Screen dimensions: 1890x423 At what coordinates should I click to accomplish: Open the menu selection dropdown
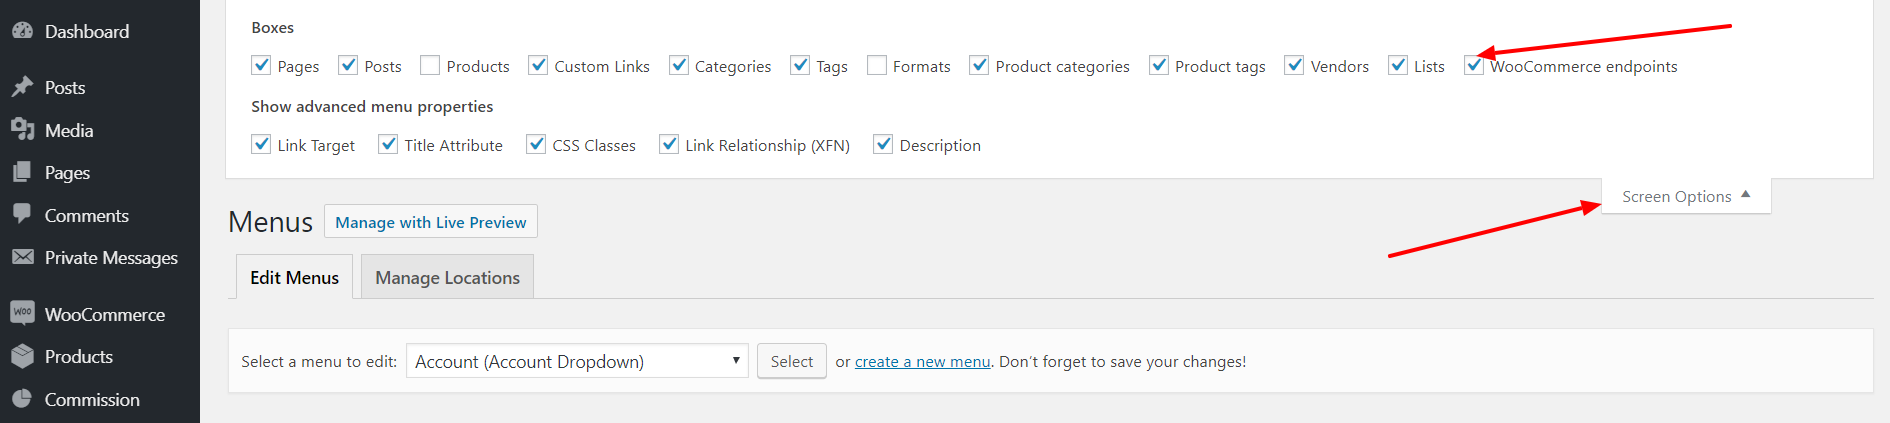click(578, 361)
